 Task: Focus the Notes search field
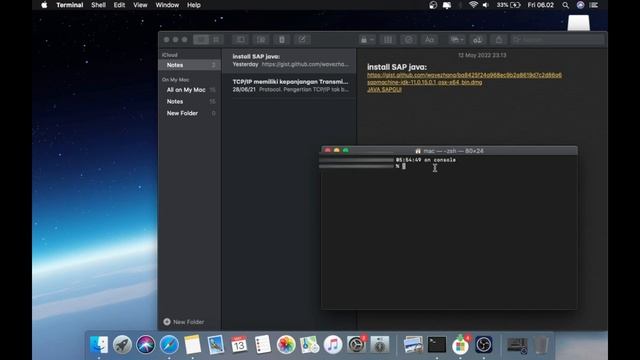(x=558, y=40)
